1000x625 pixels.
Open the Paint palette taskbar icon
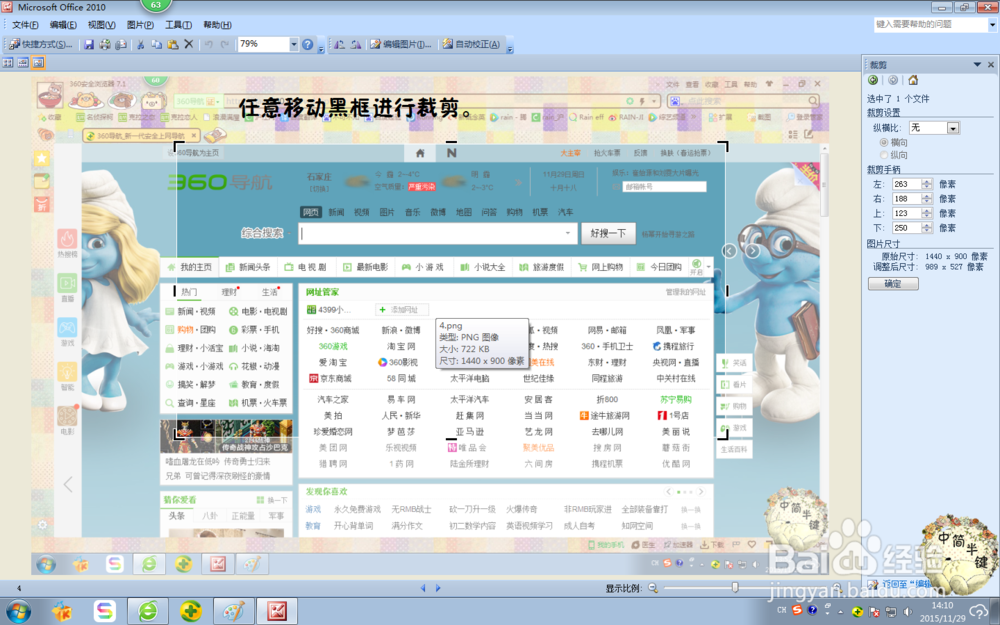coord(233,612)
